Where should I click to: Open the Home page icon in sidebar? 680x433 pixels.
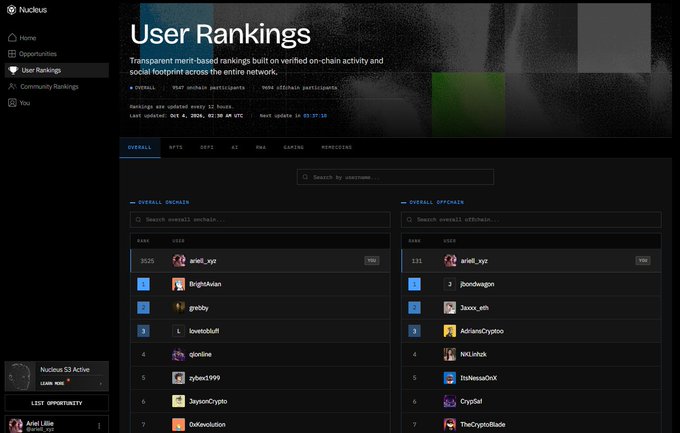click(12, 38)
